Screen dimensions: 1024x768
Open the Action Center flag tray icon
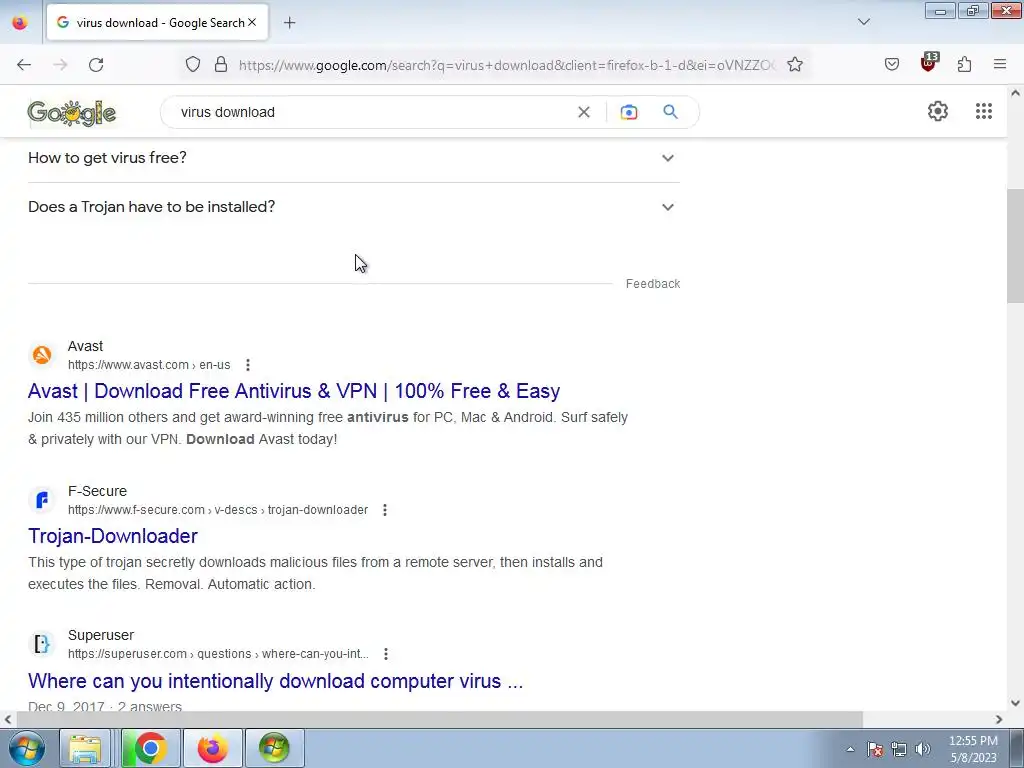pyautogui.click(x=875, y=749)
